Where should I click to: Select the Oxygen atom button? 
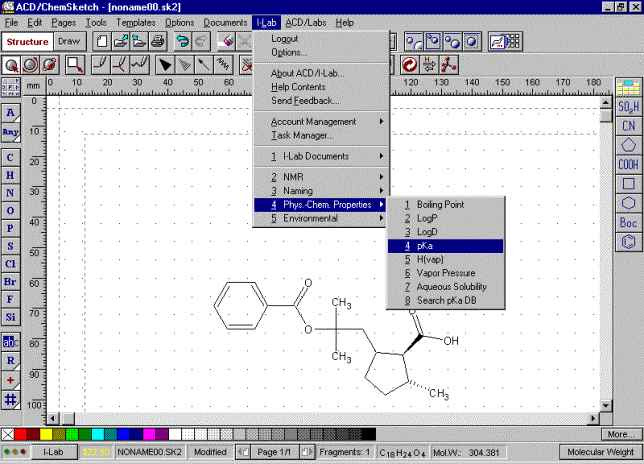10,211
